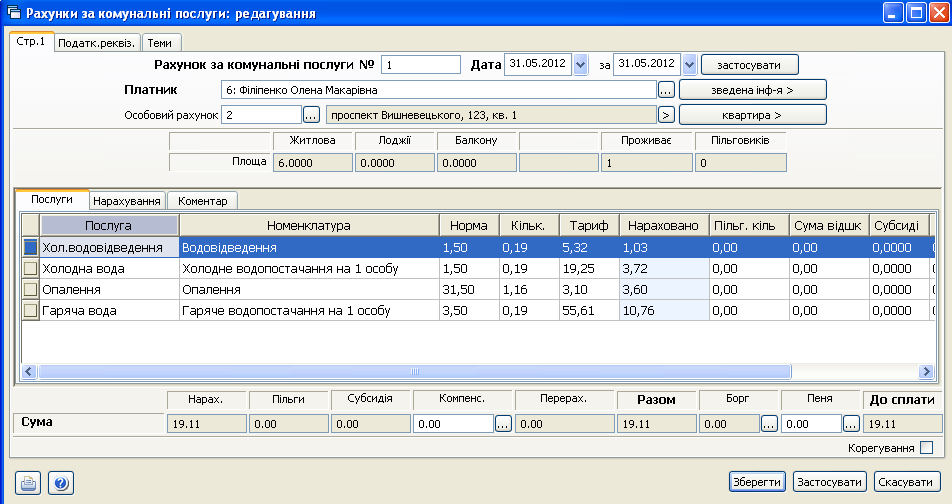Minimize the window
952x504 pixels.
tap(893, 13)
